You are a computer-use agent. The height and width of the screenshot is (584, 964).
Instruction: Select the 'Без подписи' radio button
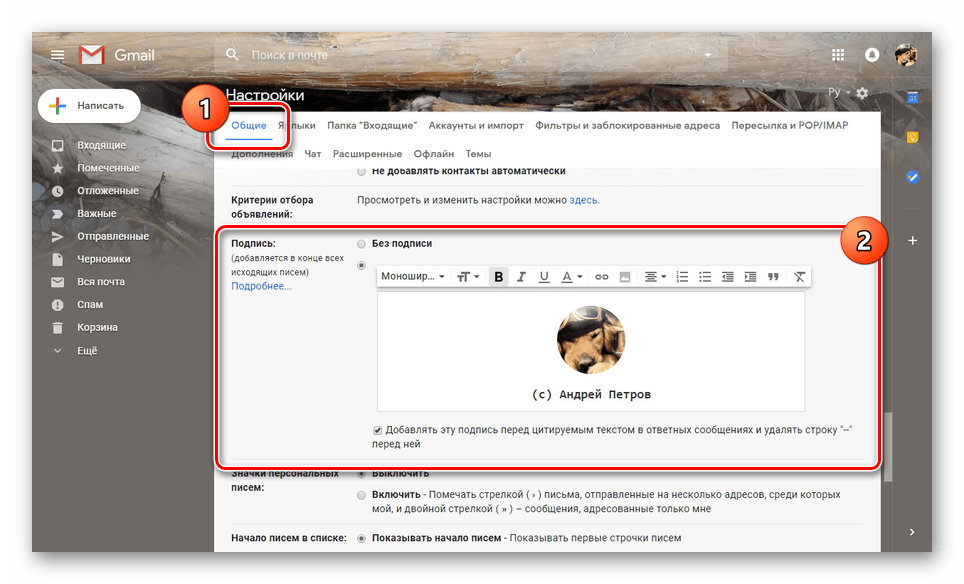click(x=362, y=244)
